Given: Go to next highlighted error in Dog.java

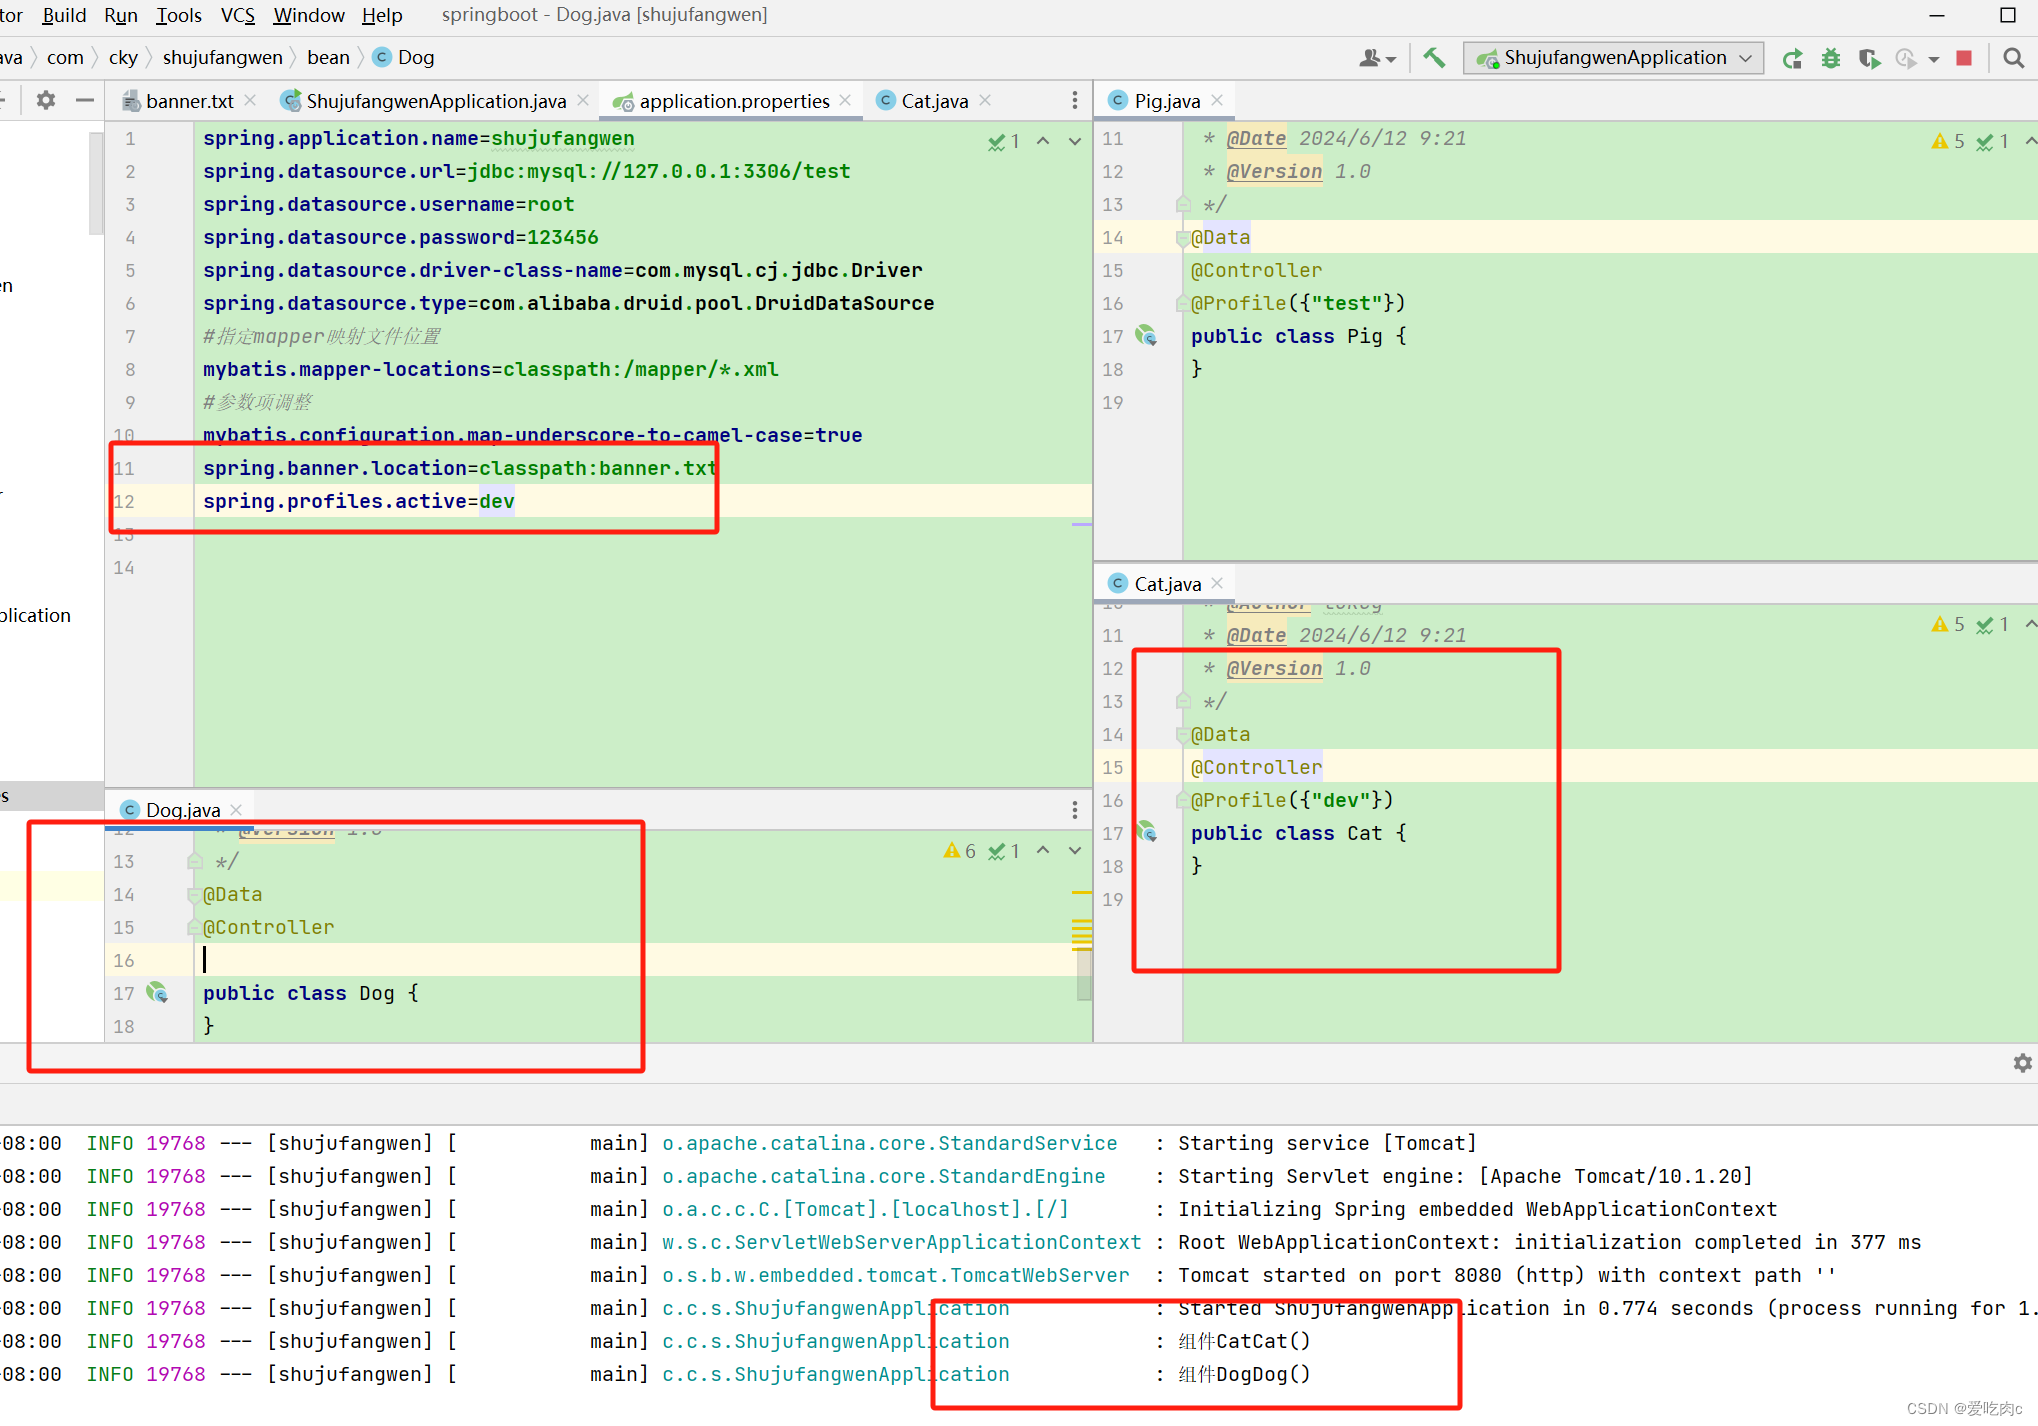Looking at the screenshot, I should (1075, 850).
